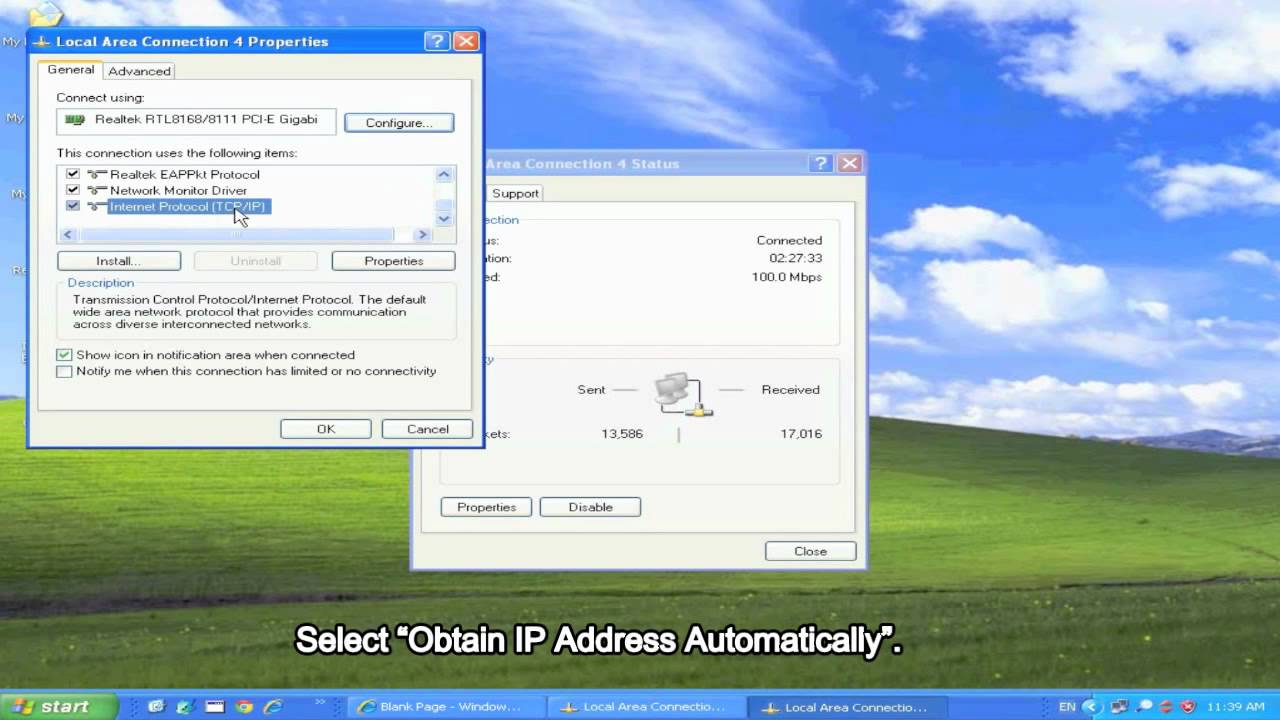This screenshot has width=1280, height=720.
Task: Click horizontal scrollbar thumb in items list
Action: (238, 234)
